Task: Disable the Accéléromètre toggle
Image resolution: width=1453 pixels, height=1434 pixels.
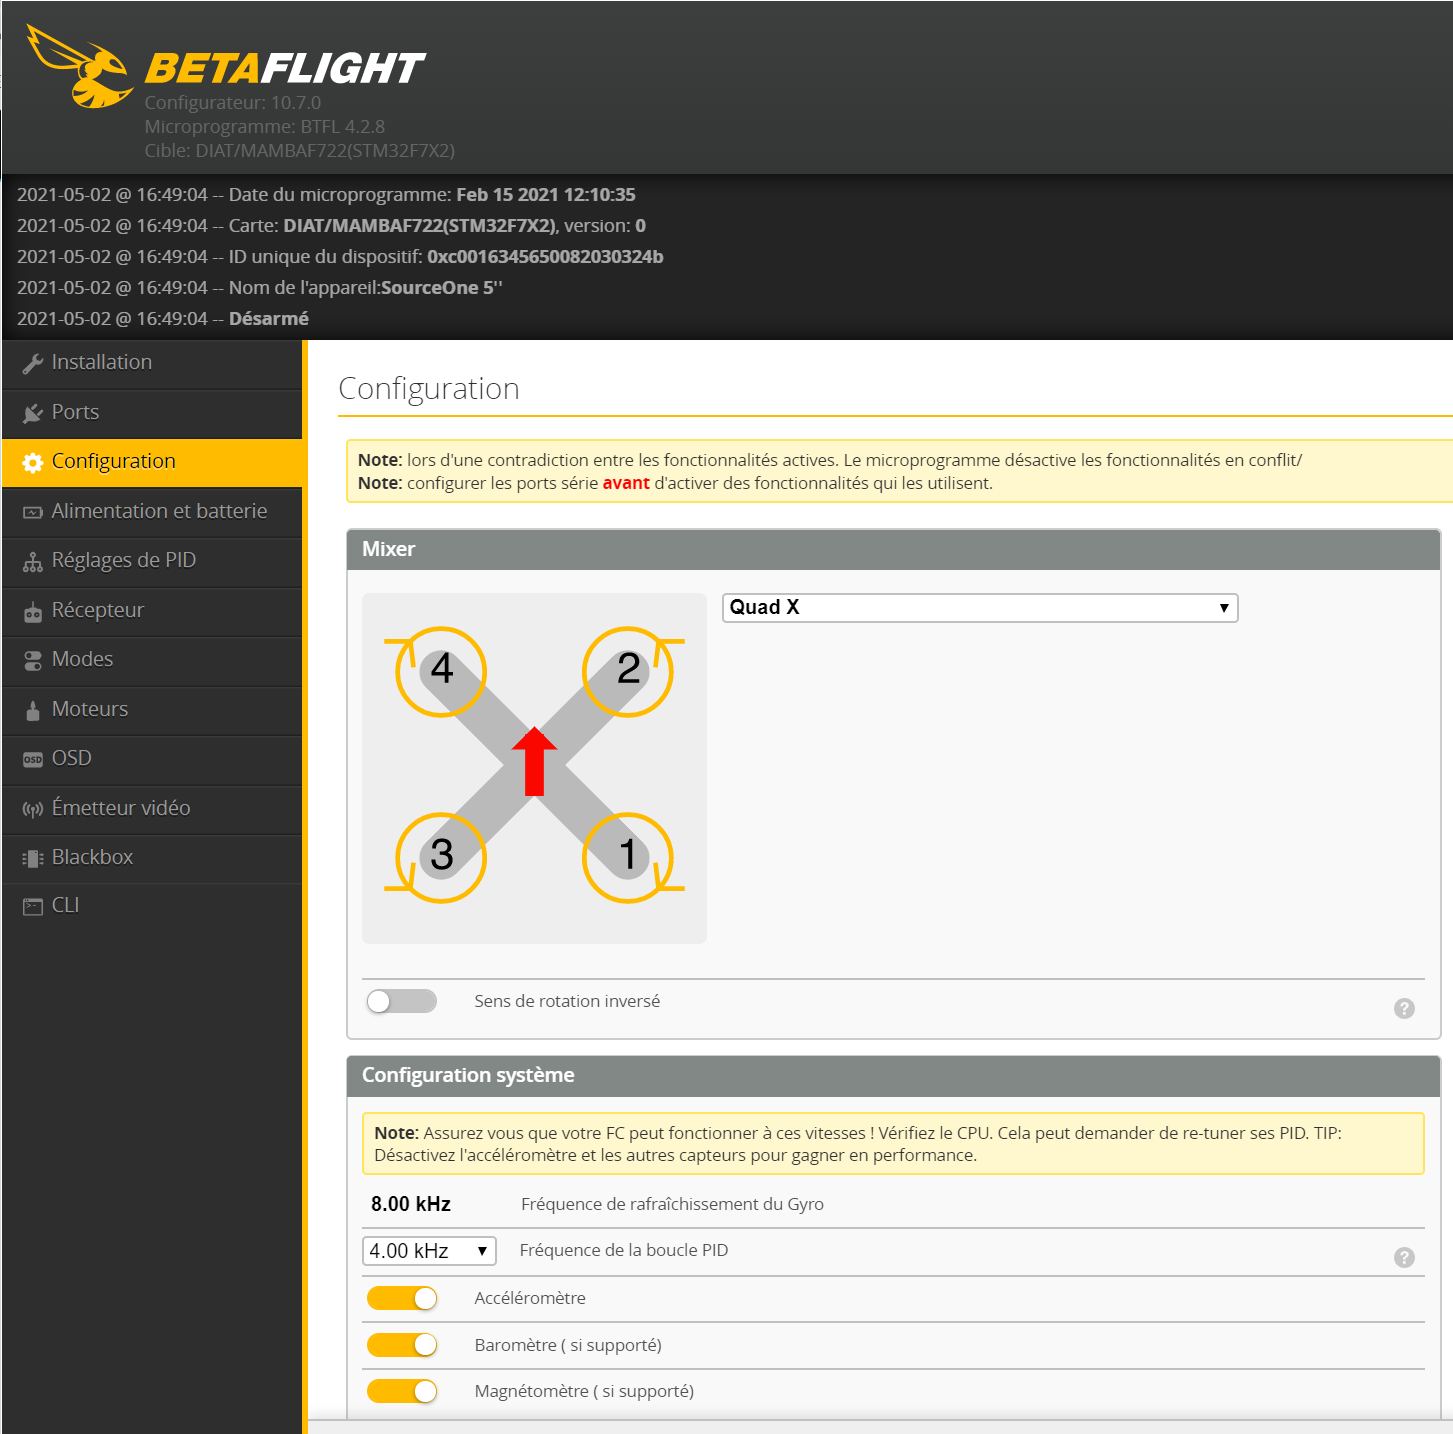Action: 401,1297
